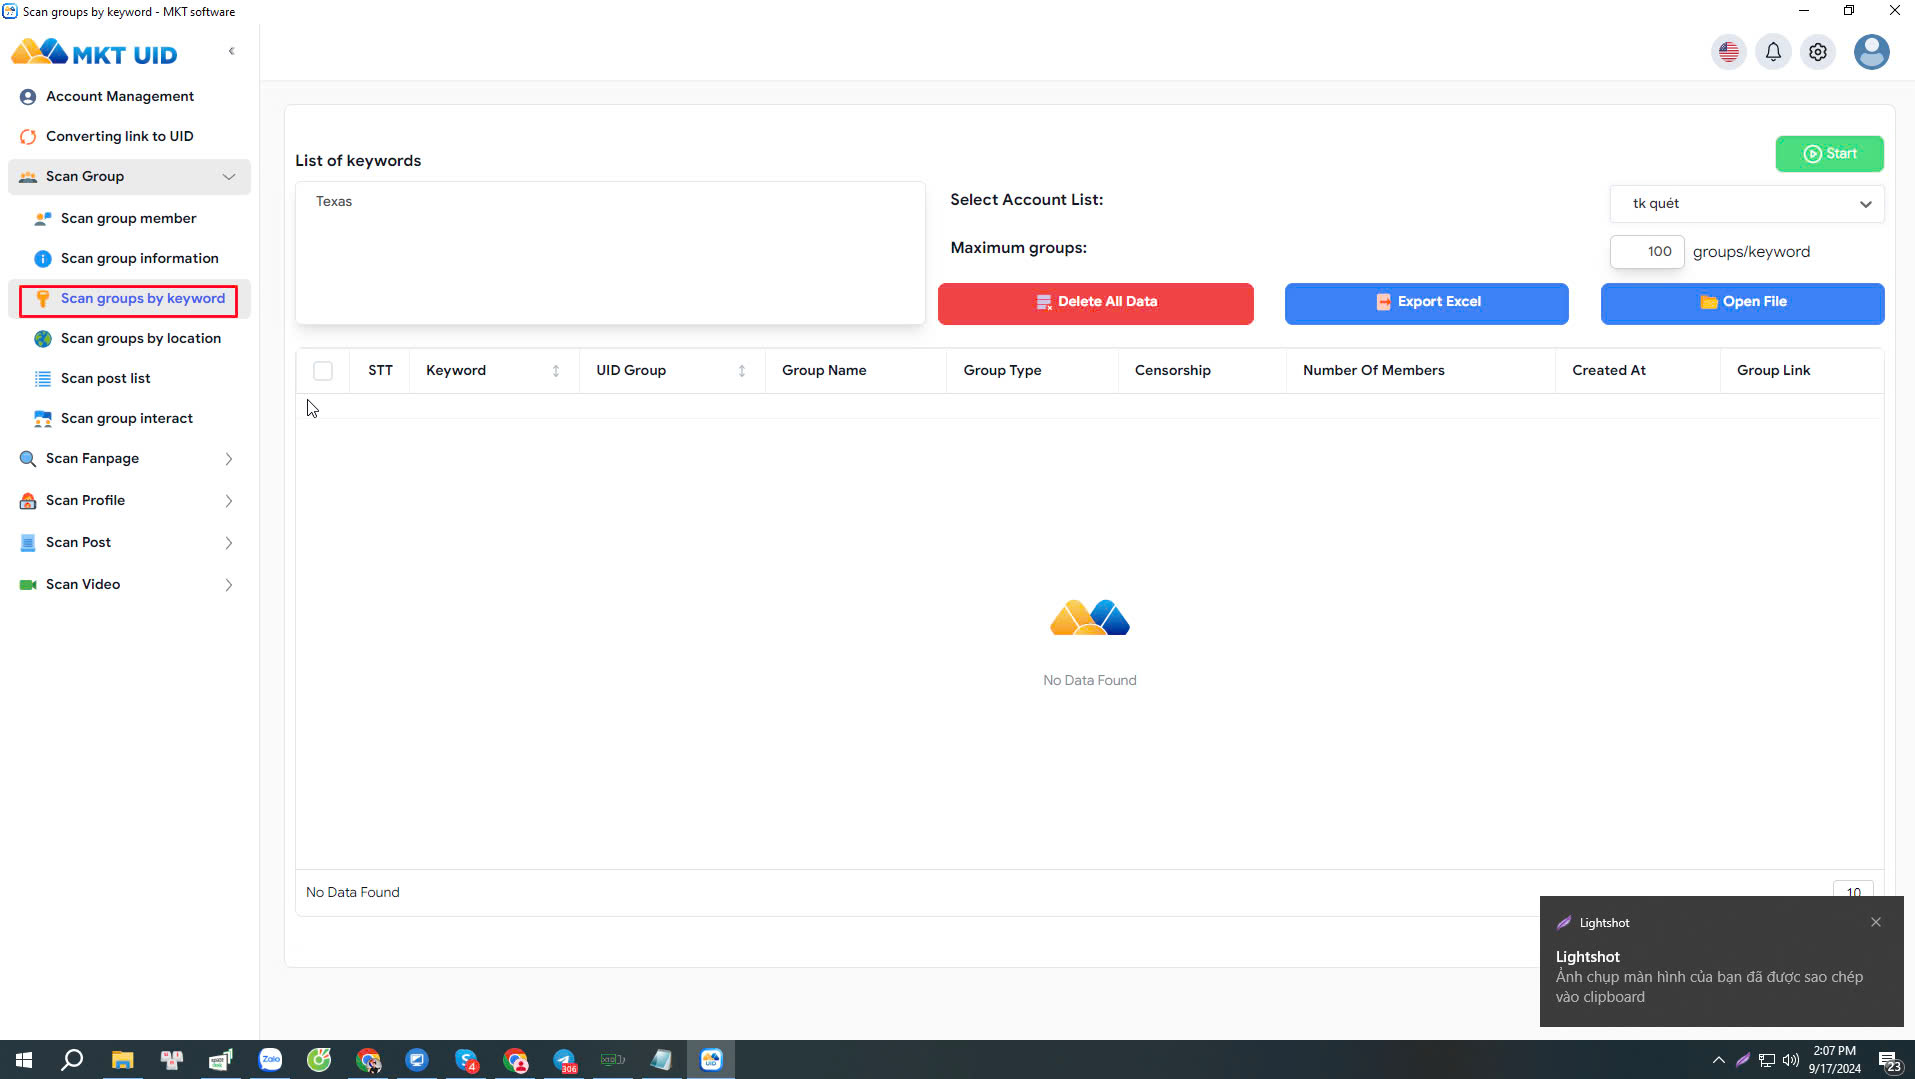Dismiss the Lightshot notification

[1876, 922]
